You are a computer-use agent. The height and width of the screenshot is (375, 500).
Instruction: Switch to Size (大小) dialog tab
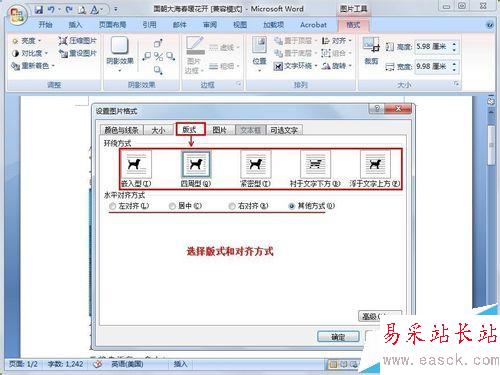158,130
